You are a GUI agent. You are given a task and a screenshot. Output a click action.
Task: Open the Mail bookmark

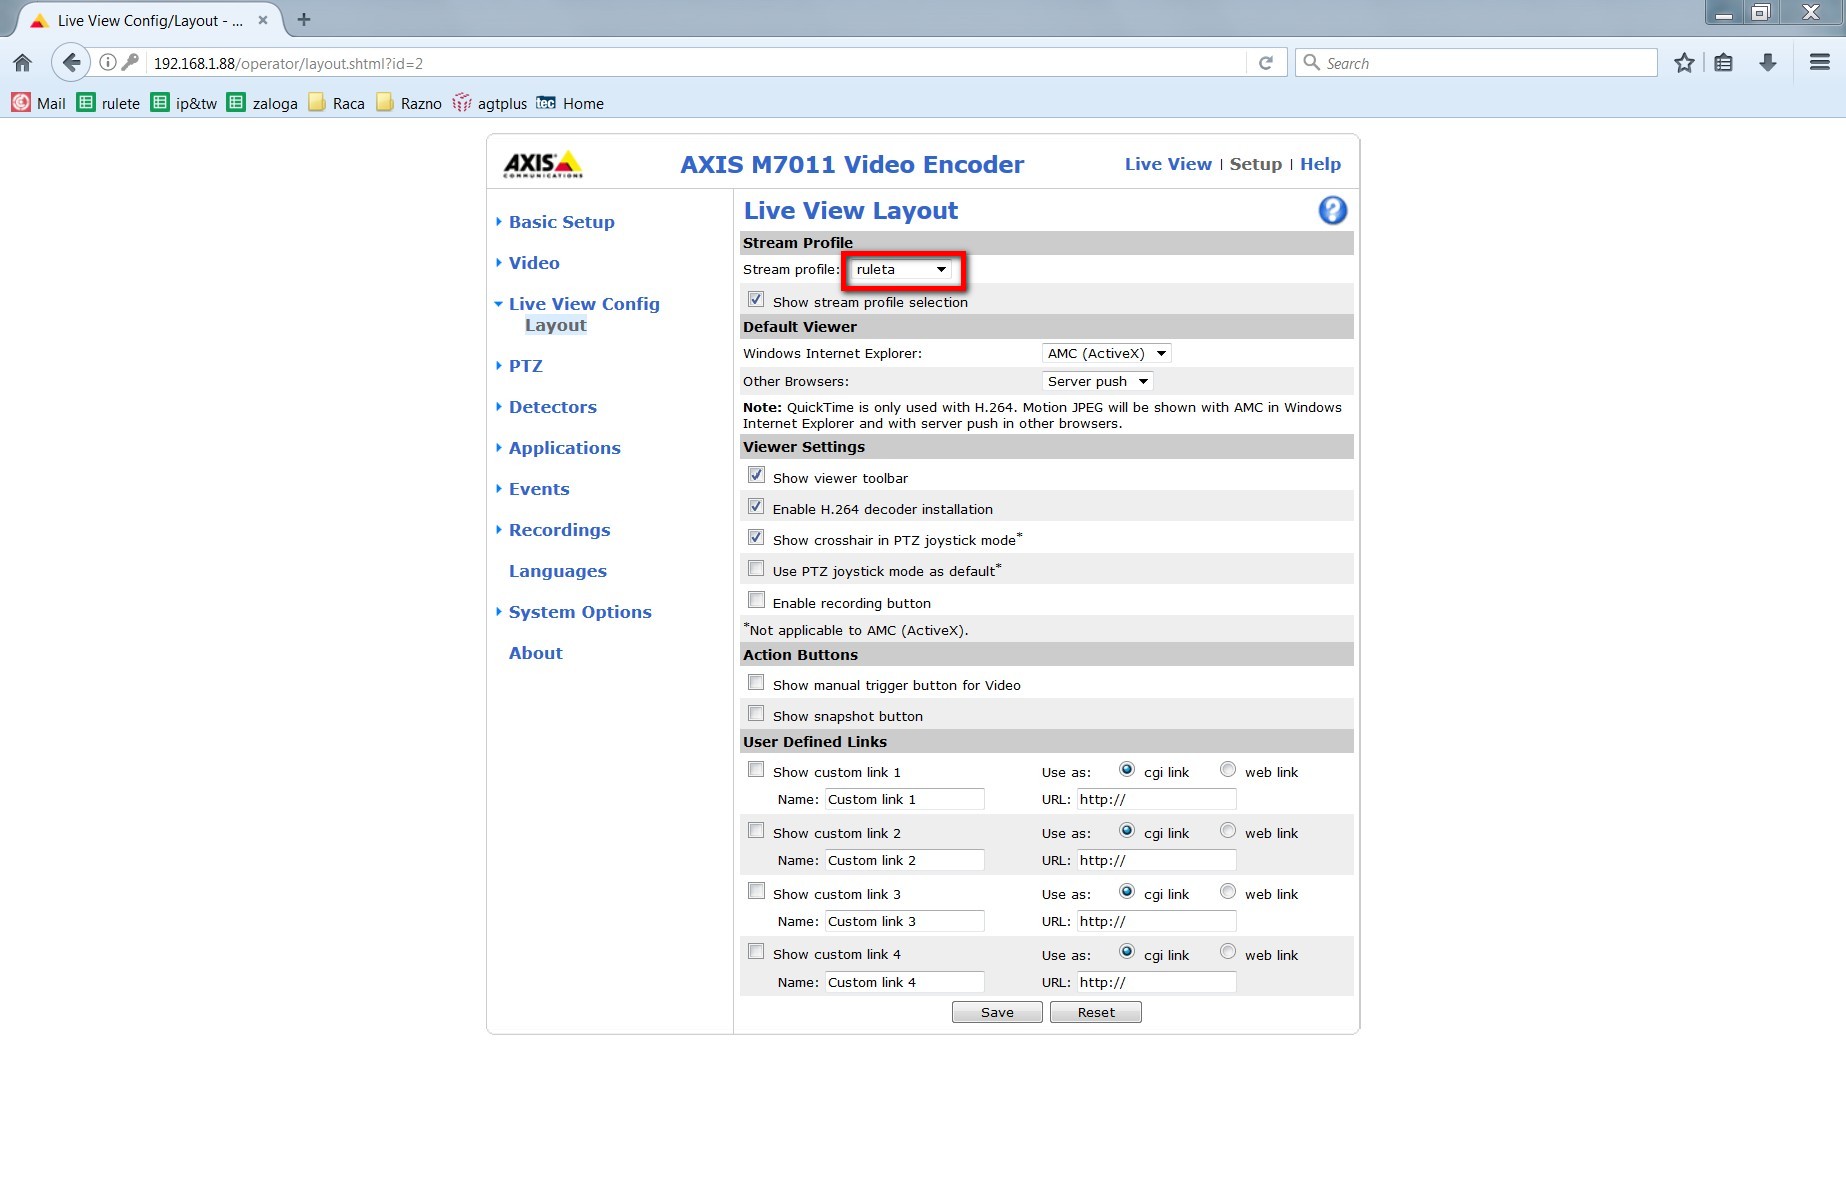coord(38,103)
